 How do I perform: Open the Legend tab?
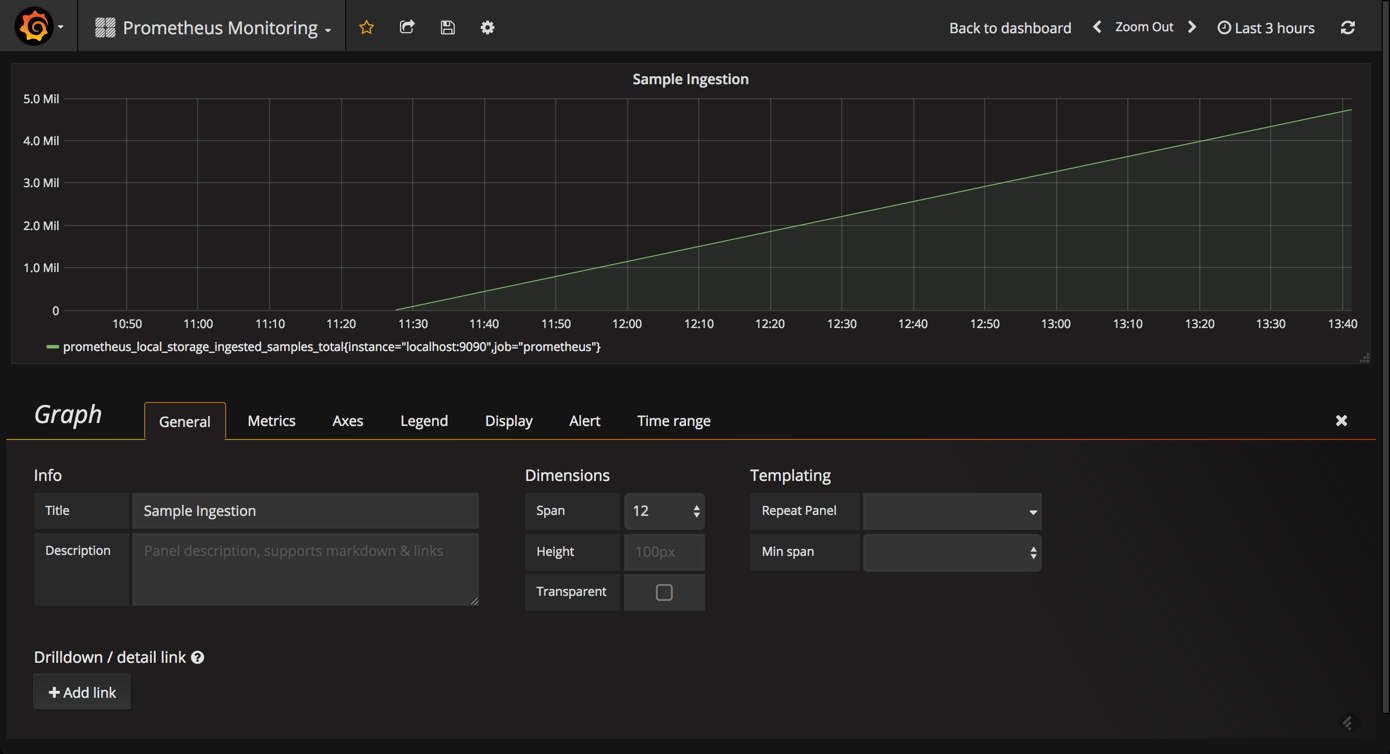click(424, 421)
